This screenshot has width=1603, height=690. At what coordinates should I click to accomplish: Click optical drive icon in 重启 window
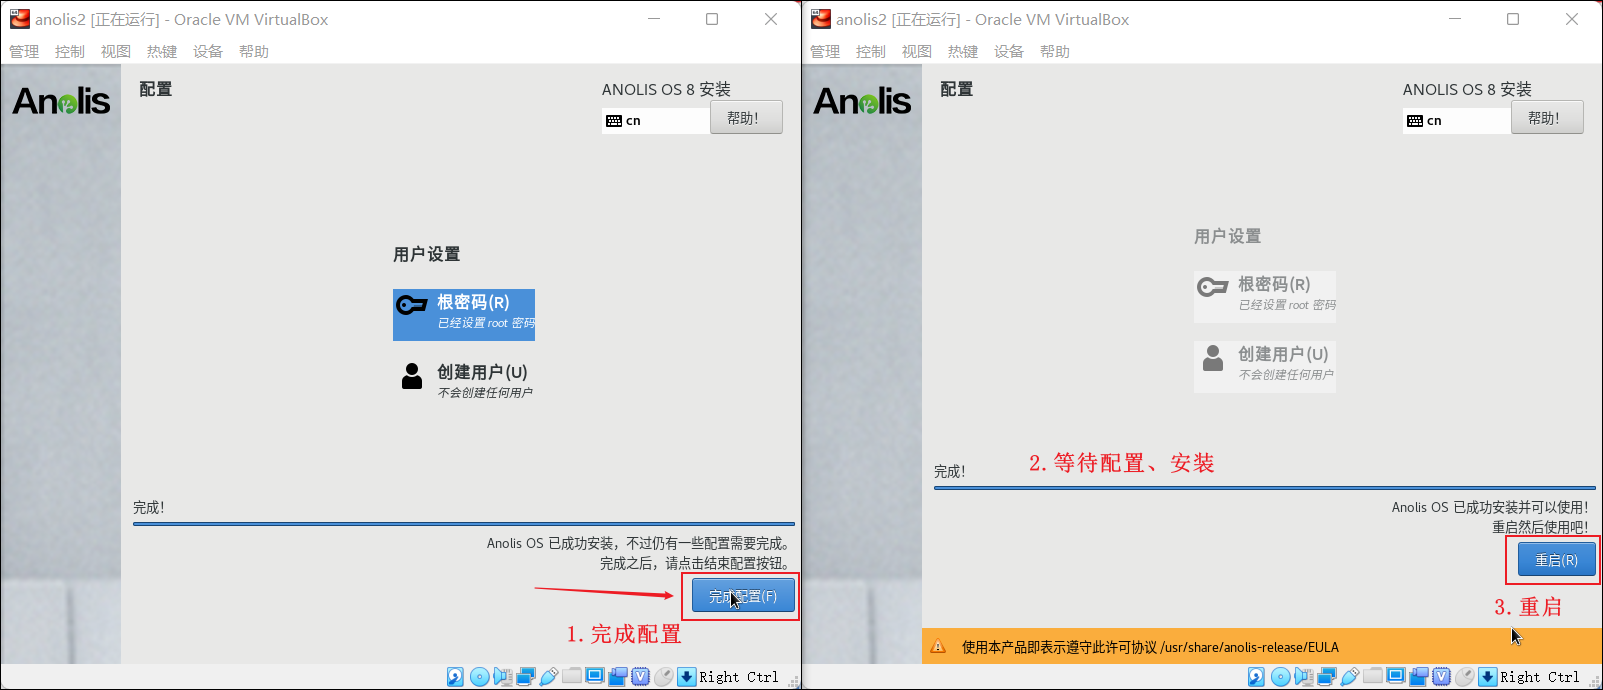(x=1281, y=677)
